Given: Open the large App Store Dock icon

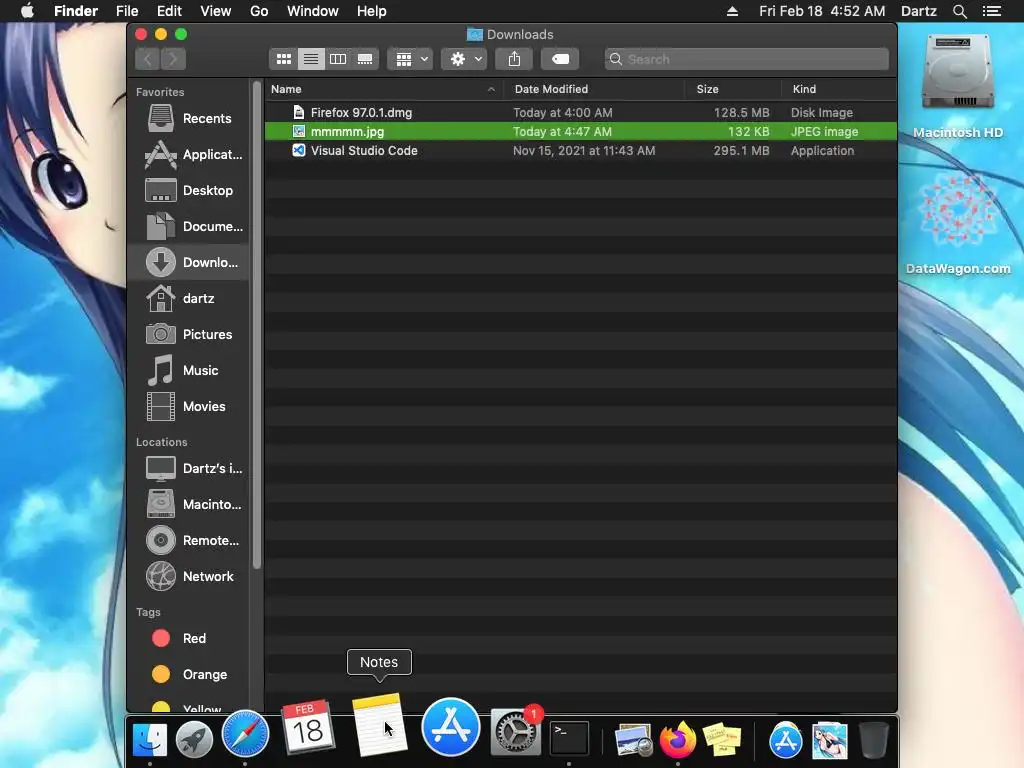Looking at the screenshot, I should [451, 727].
